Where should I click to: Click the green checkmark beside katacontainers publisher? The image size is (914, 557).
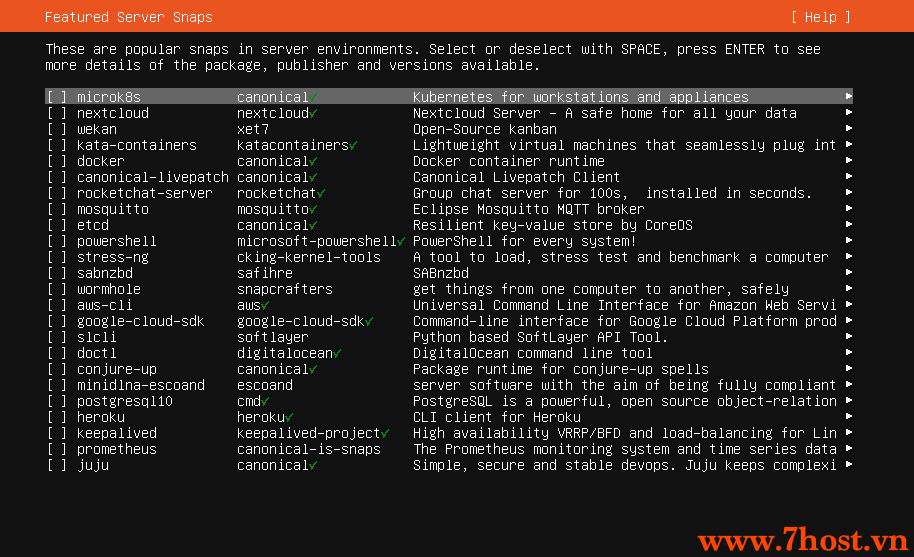[x=353, y=146]
